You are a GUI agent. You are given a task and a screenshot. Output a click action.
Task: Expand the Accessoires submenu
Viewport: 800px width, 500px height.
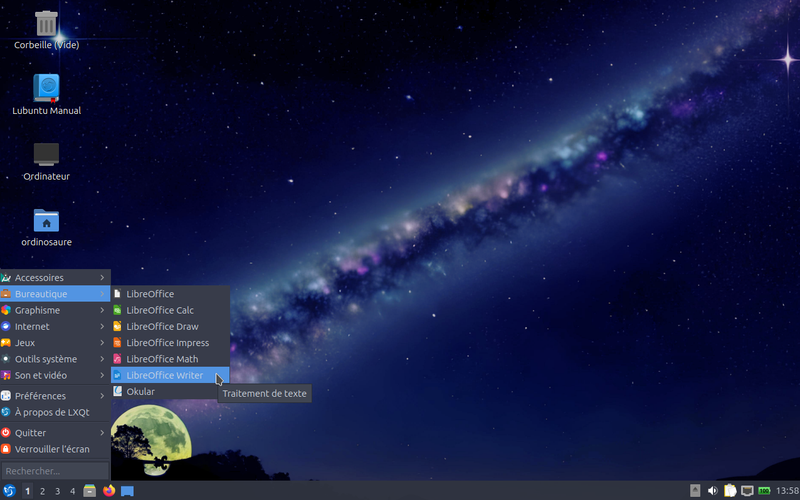(55, 277)
